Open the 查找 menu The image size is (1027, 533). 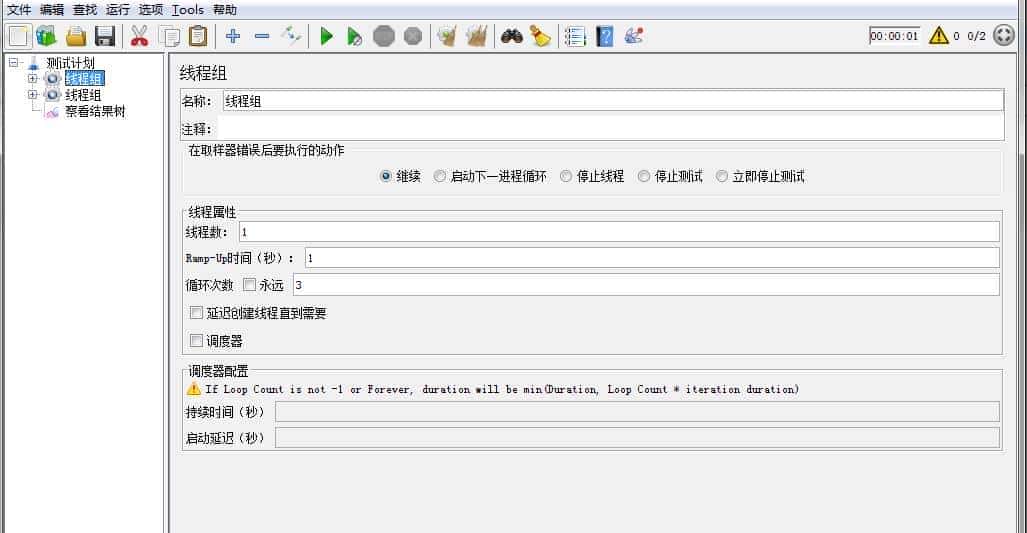pos(85,10)
